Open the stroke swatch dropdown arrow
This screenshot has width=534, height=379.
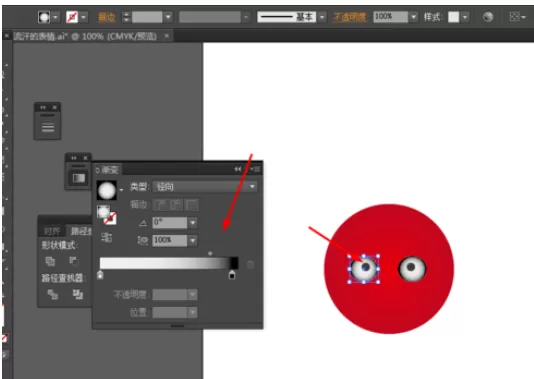point(84,17)
